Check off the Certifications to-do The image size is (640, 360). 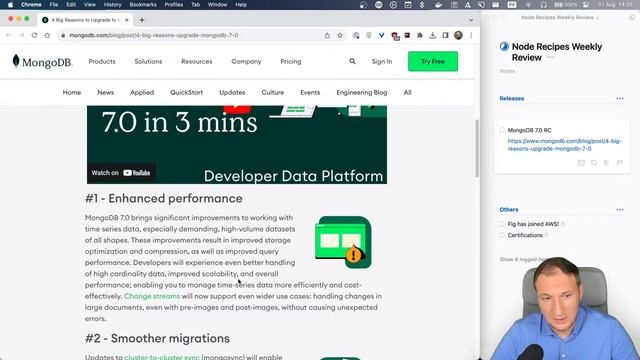[502, 236]
